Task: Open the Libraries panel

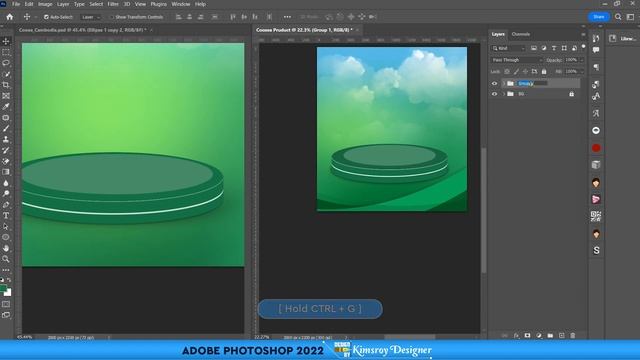Action: 623,38
